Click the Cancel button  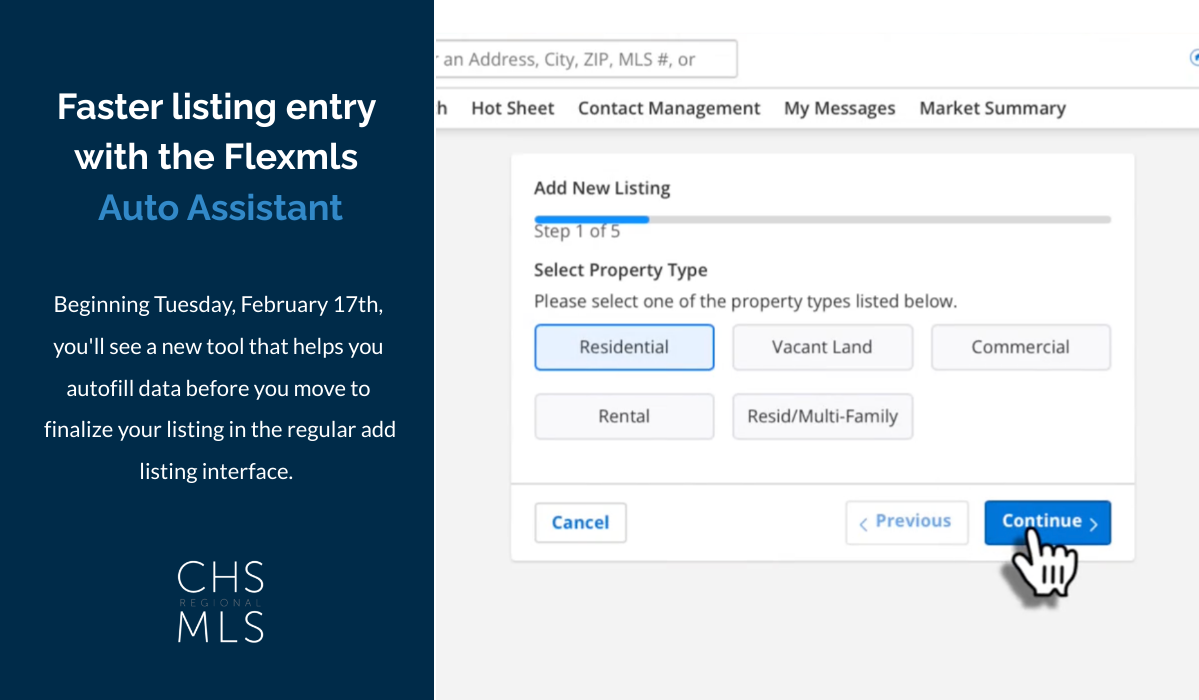tap(580, 522)
